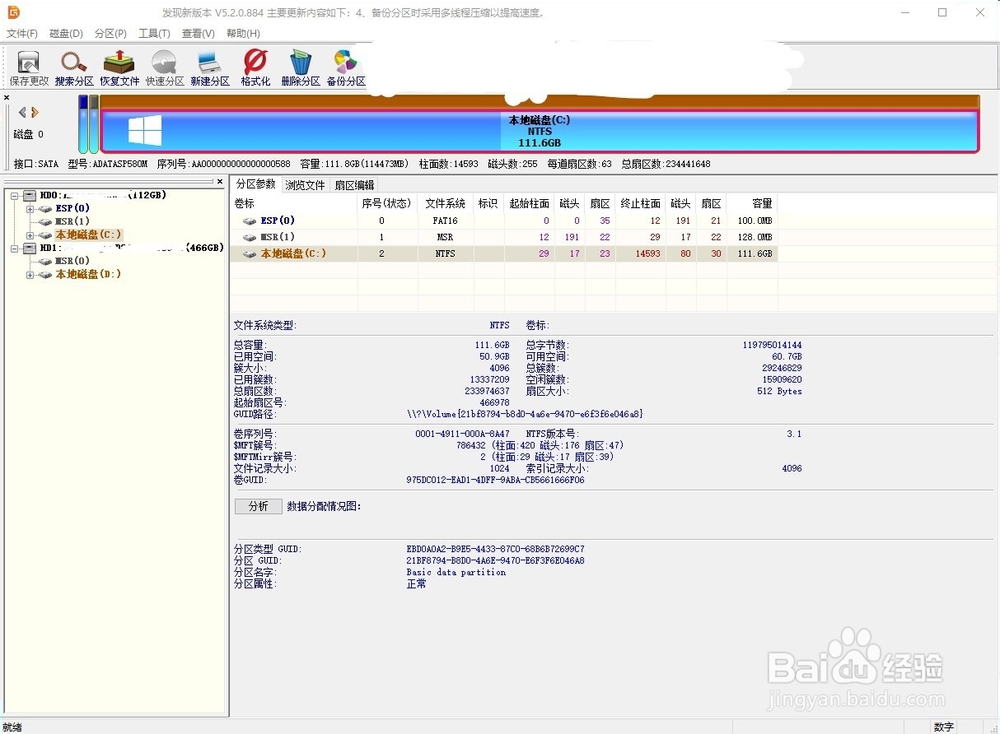
Task: Select the 格式化 (format) tool
Action: 254,66
